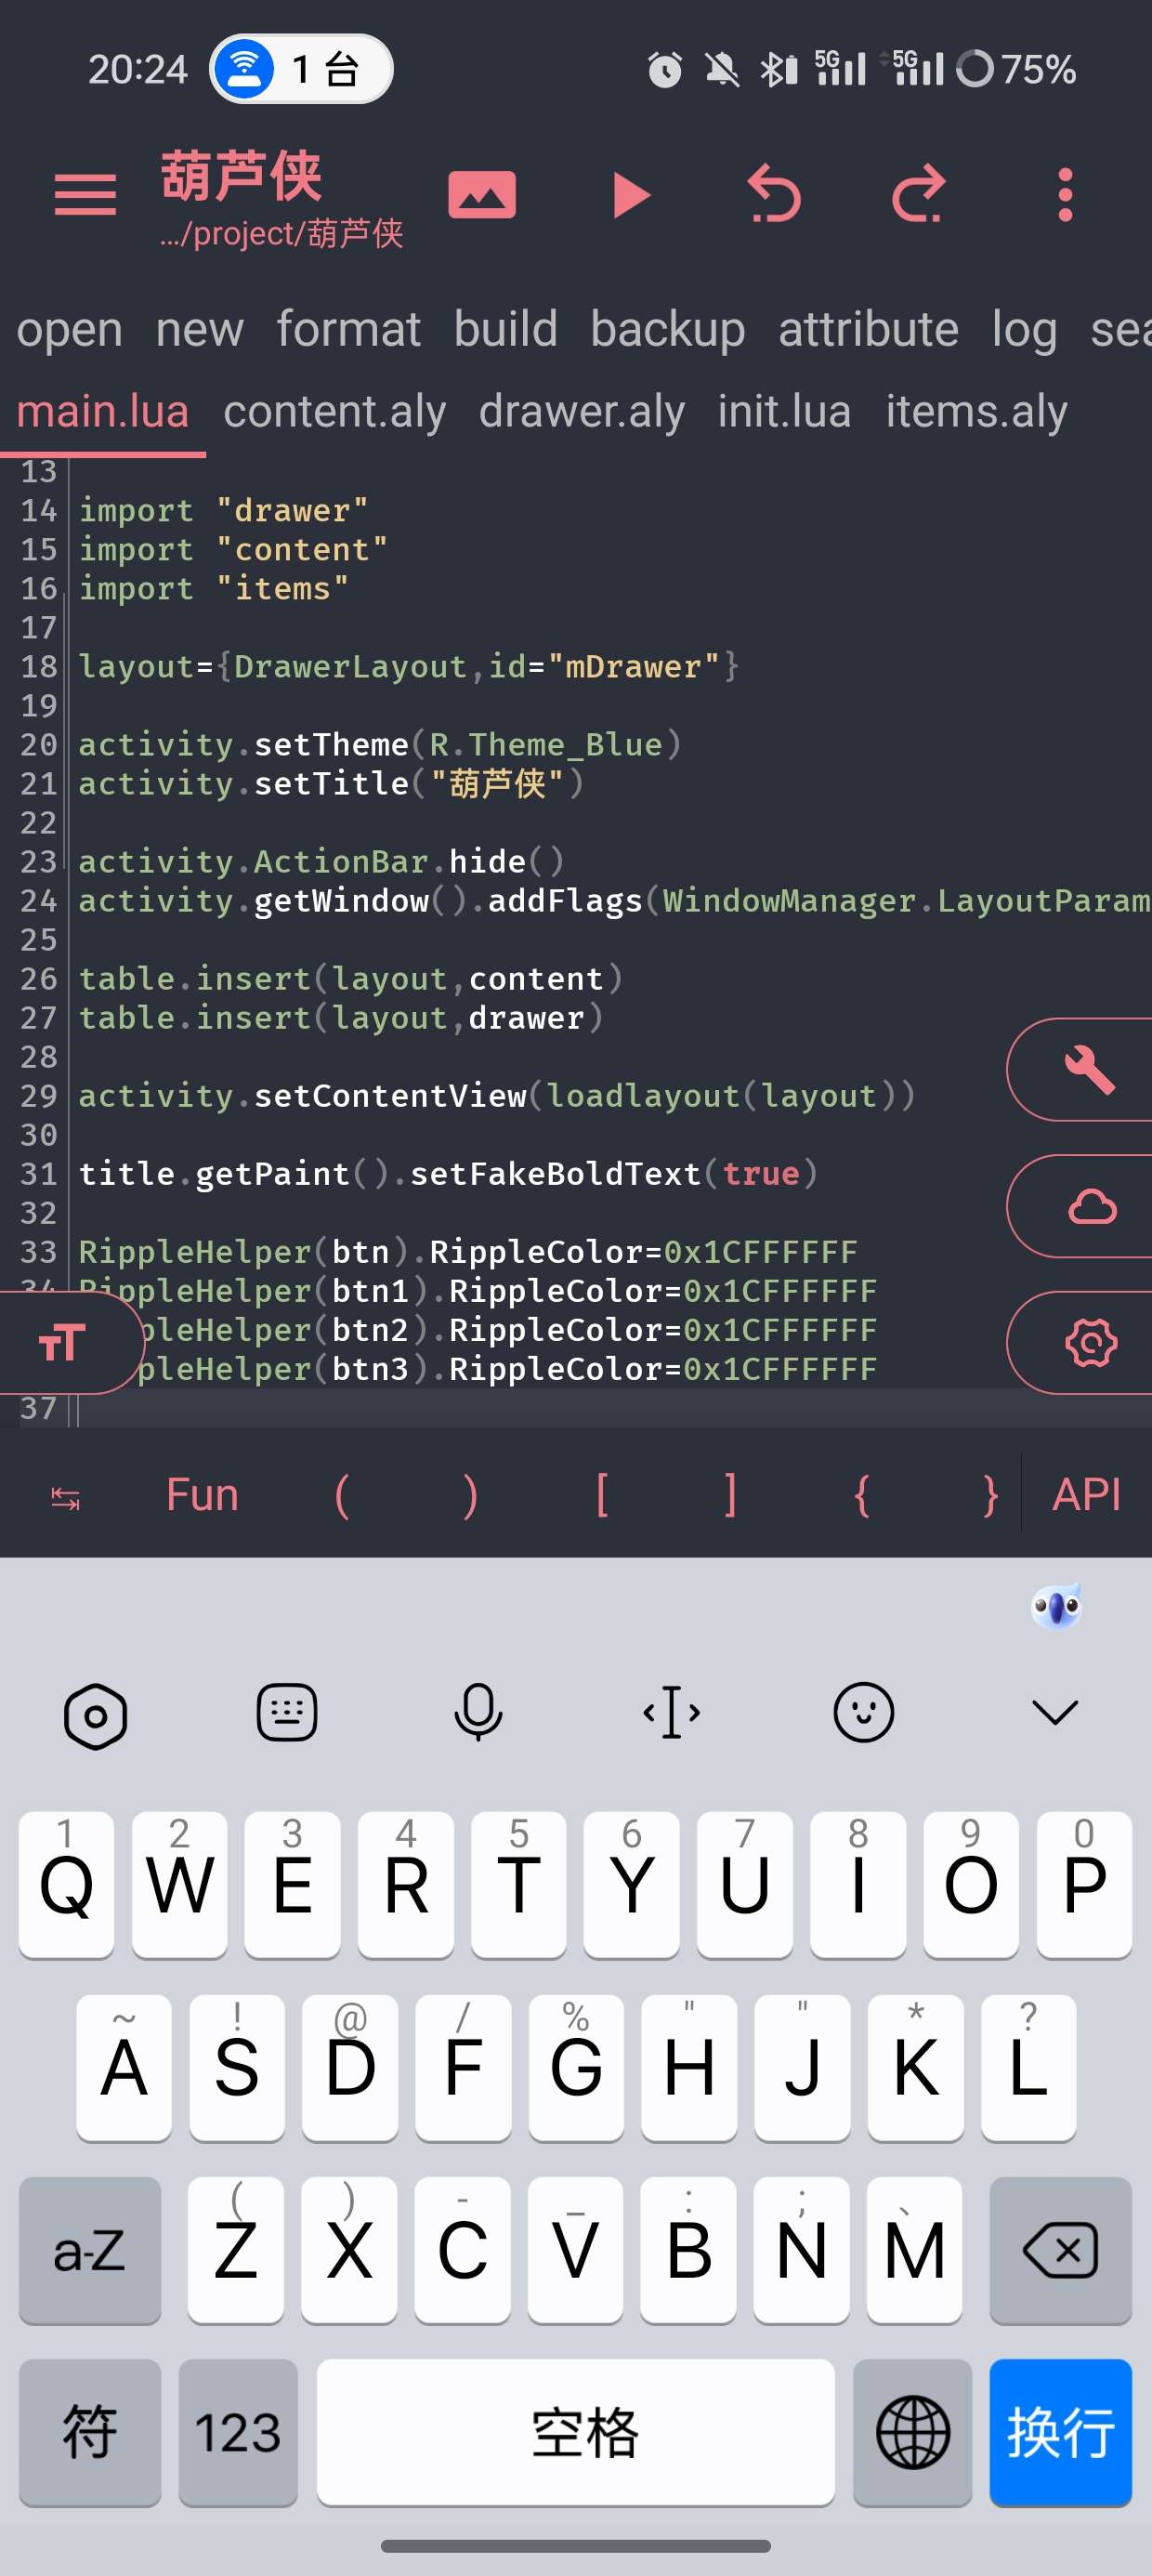Viewport: 1152px width, 2576px height.
Task: Tap the battery 75% indicator
Action: [1016, 69]
